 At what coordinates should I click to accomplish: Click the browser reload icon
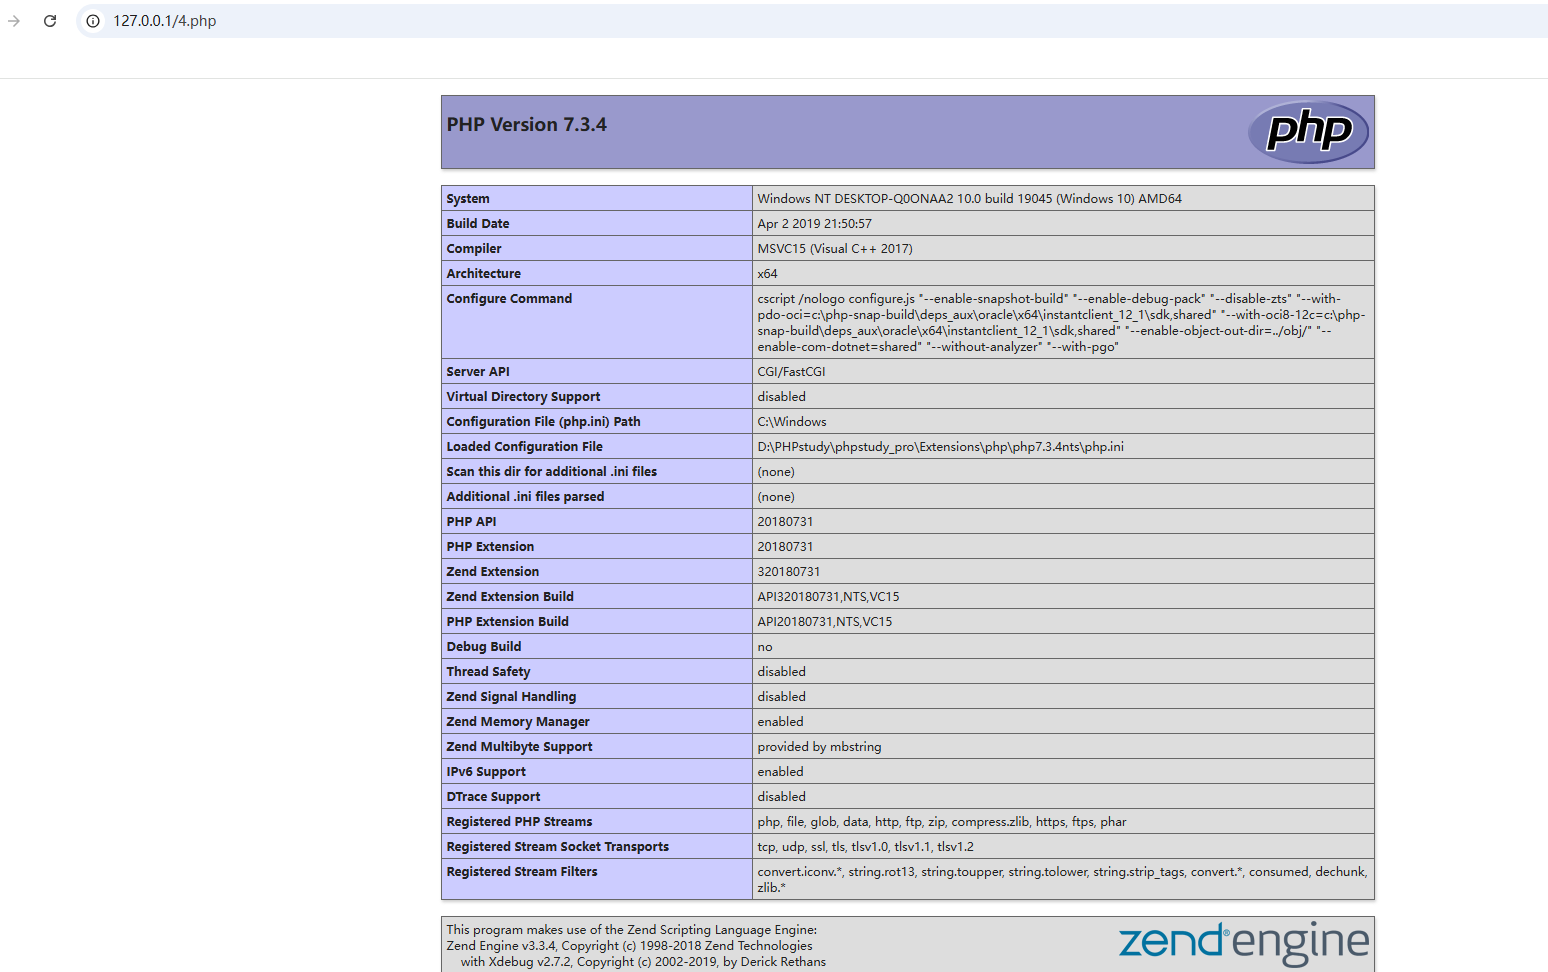[x=50, y=21]
